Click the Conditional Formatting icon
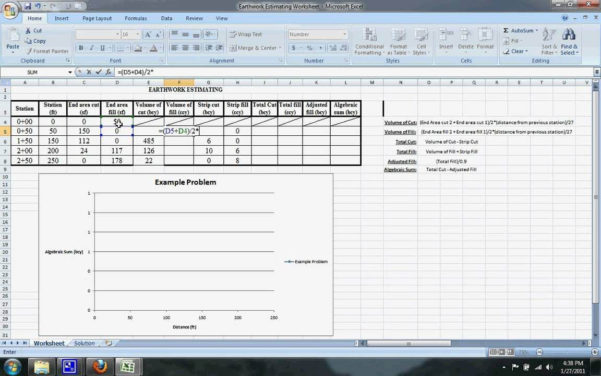The height and width of the screenshot is (376, 601). pos(370,35)
